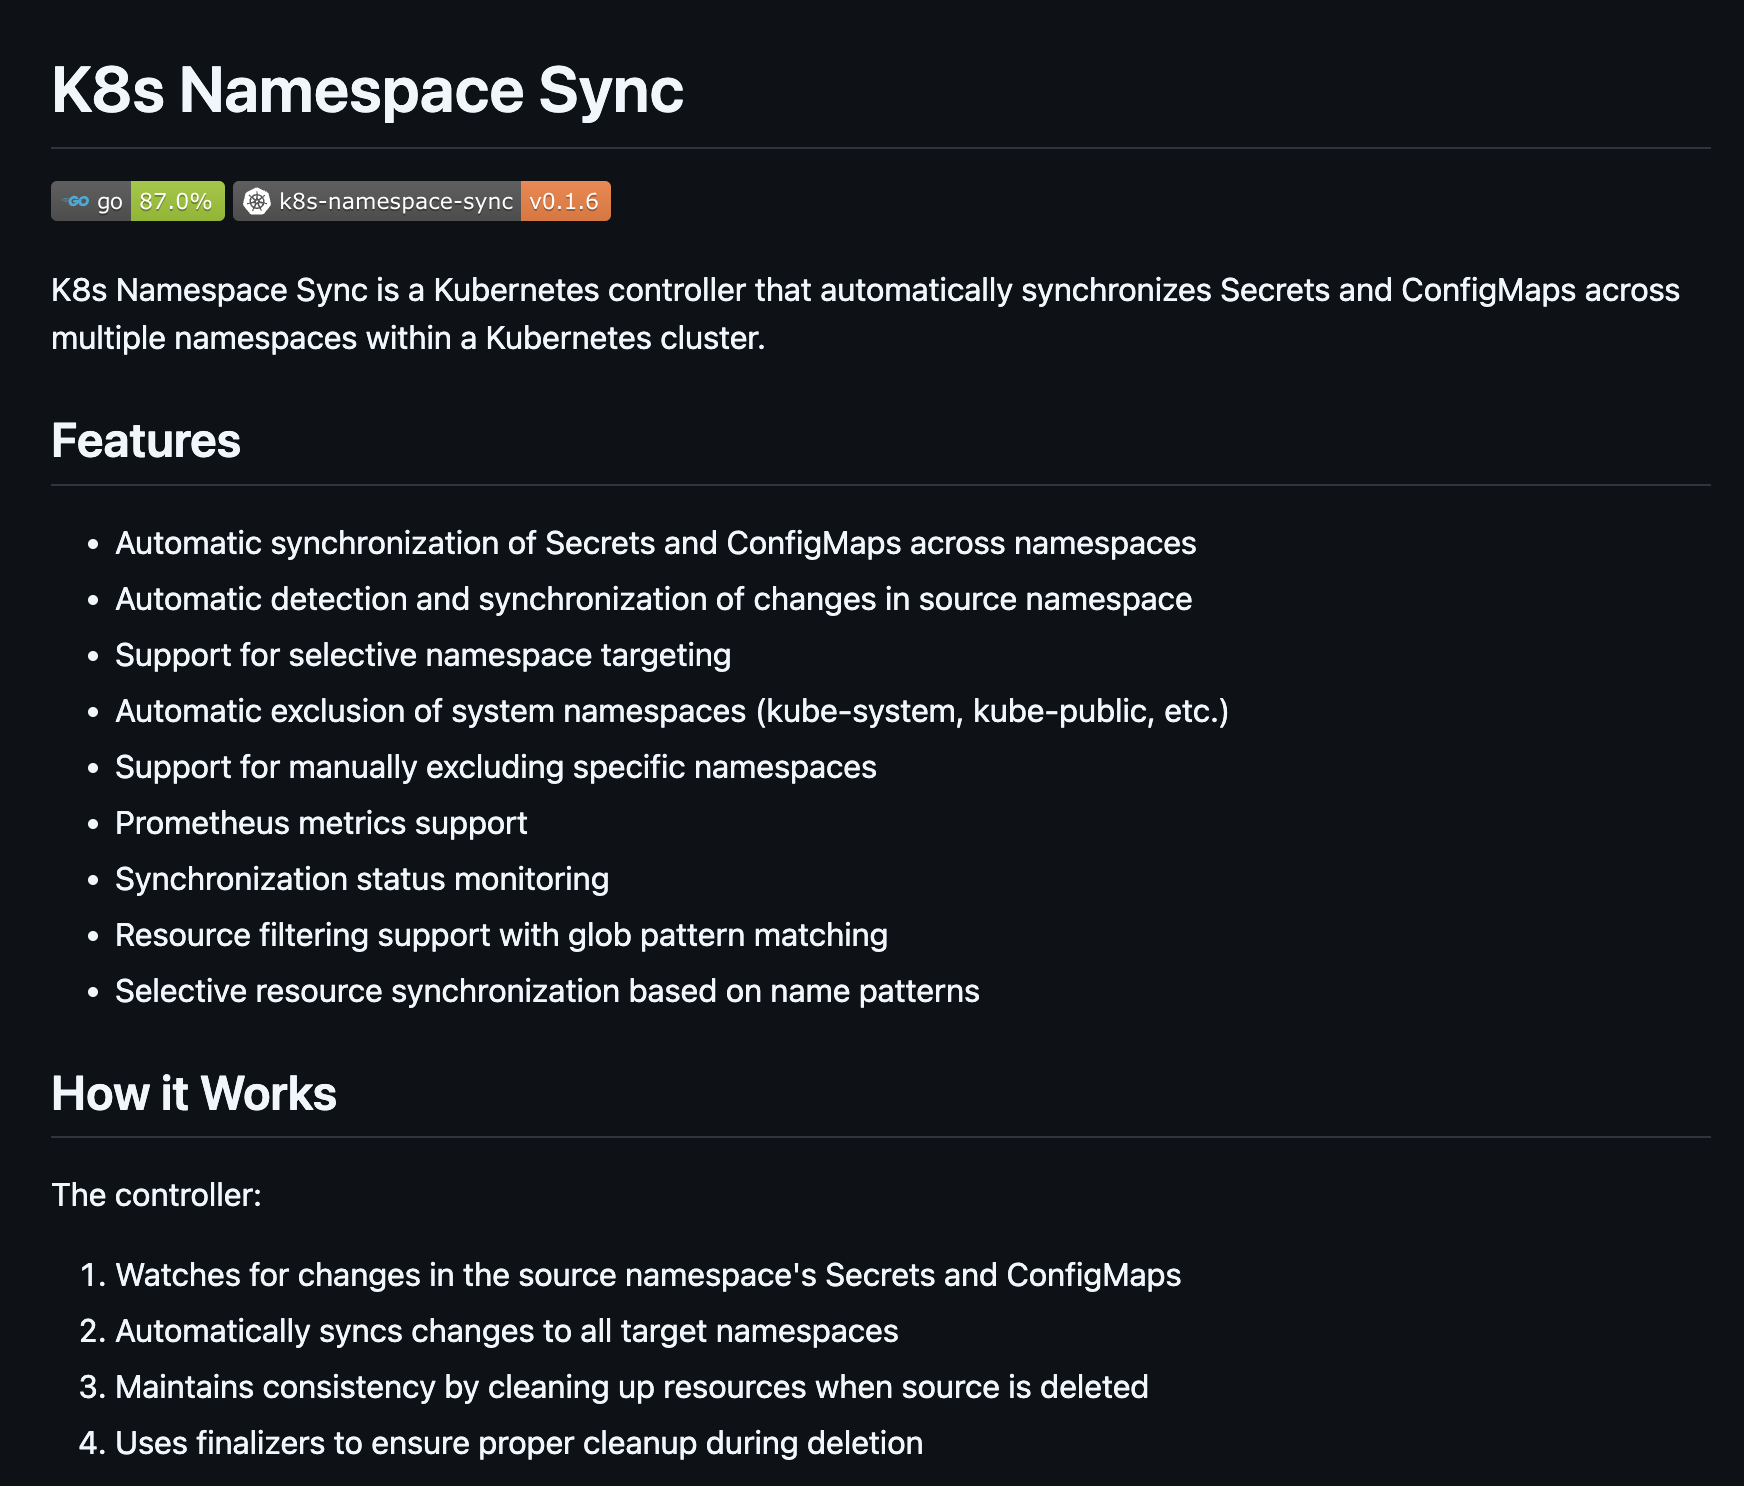This screenshot has height=1486, width=1744.
Task: Open the go 87.0% coverage badge
Action: click(138, 201)
